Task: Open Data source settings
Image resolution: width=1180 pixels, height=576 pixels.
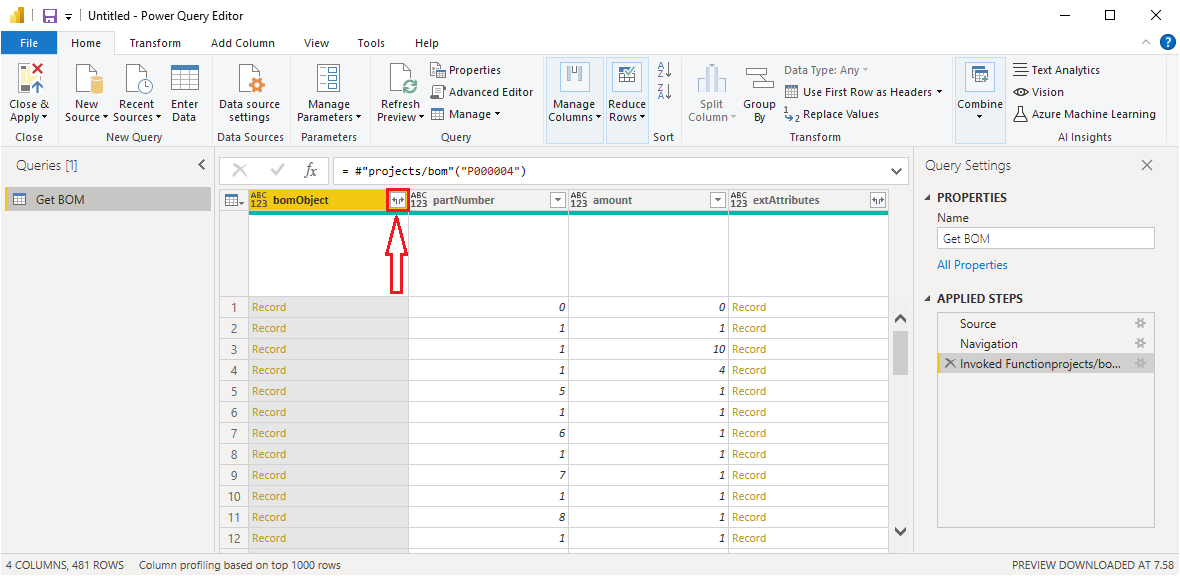Action: [x=249, y=81]
